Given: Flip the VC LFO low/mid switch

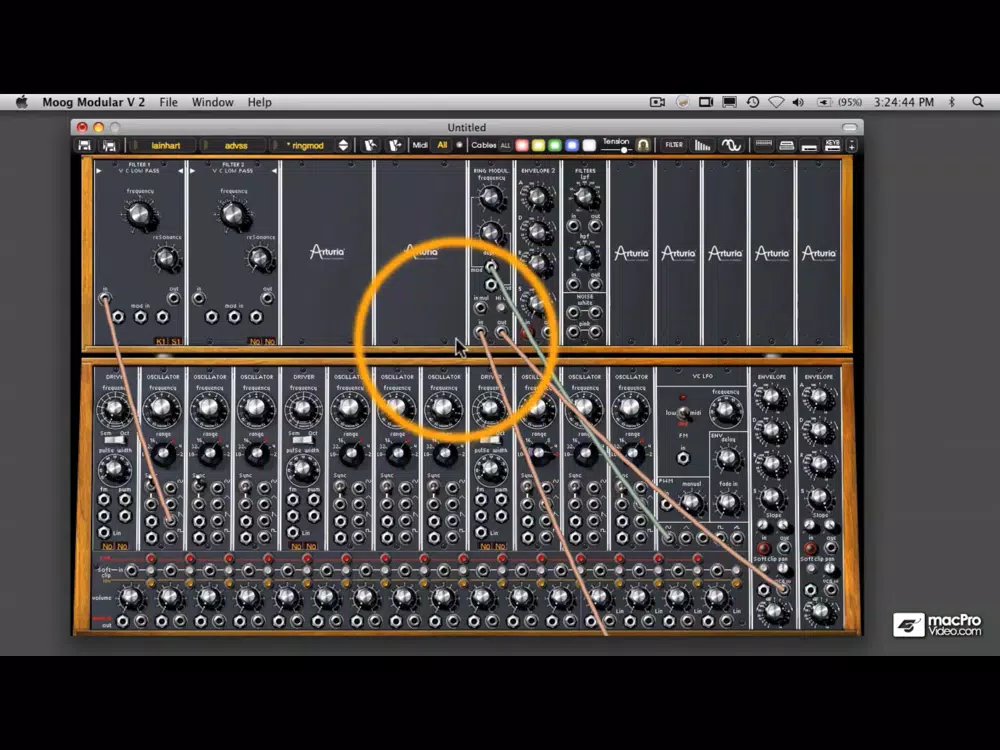Looking at the screenshot, I should pyautogui.click(x=683, y=413).
